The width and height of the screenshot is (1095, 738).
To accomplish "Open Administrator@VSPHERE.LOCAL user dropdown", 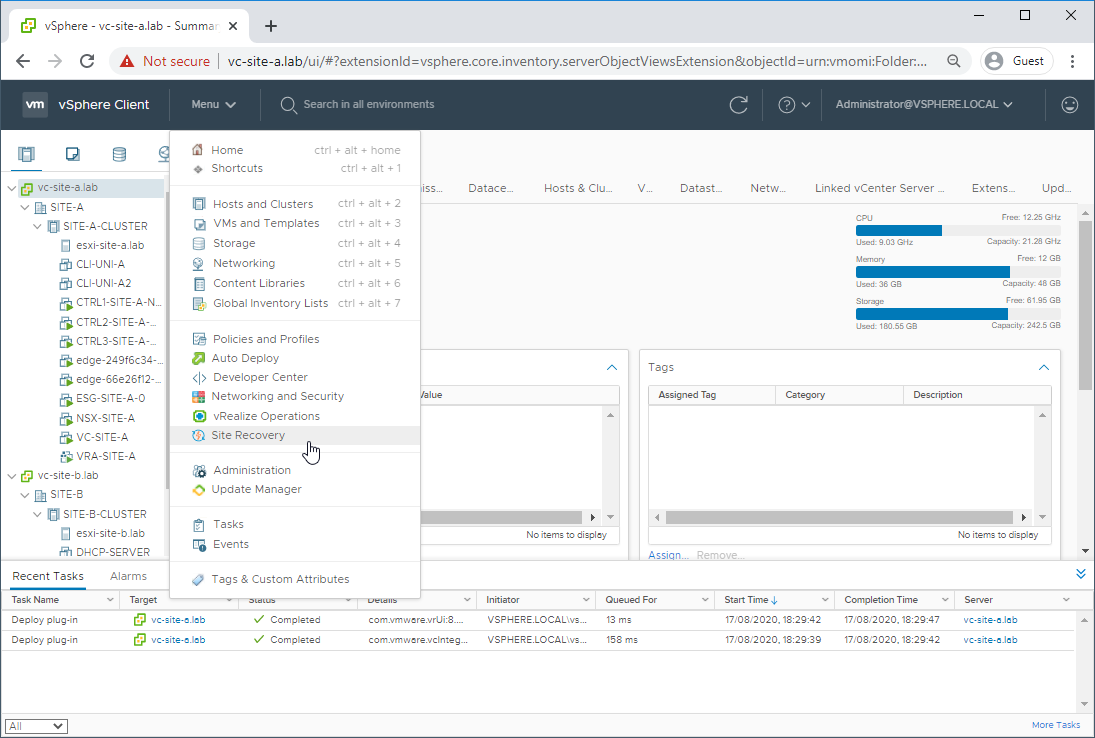I will click(x=924, y=105).
